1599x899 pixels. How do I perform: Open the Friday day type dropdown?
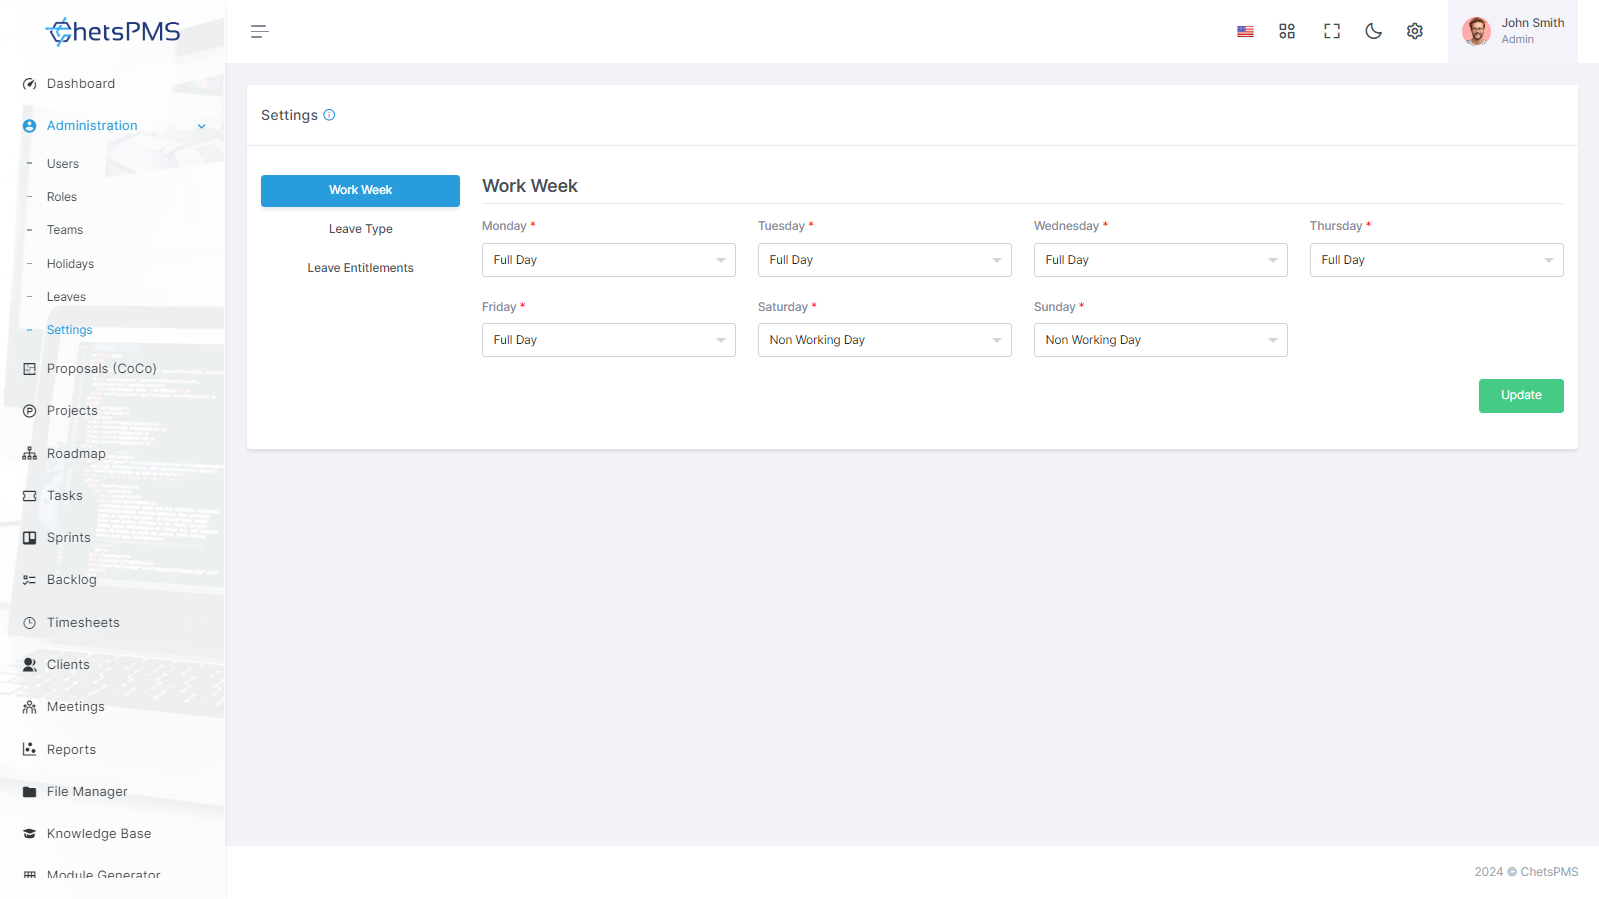[608, 340]
